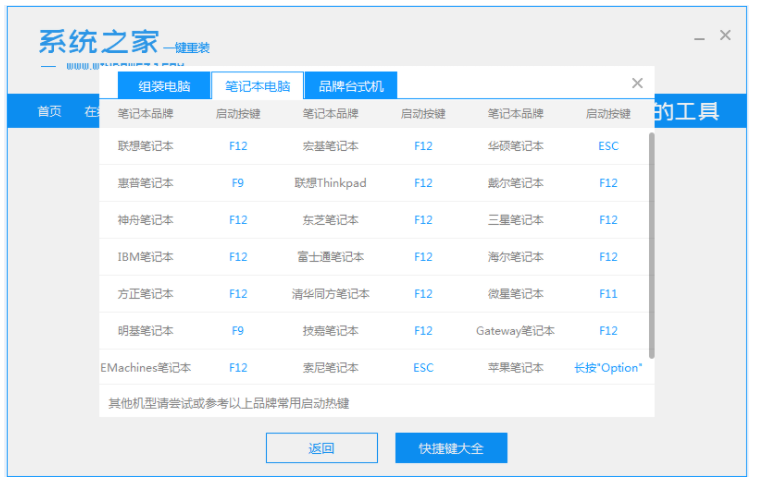Open 快捷键大全 hotkey list
The width and height of the screenshot is (760, 482).
click(x=451, y=448)
